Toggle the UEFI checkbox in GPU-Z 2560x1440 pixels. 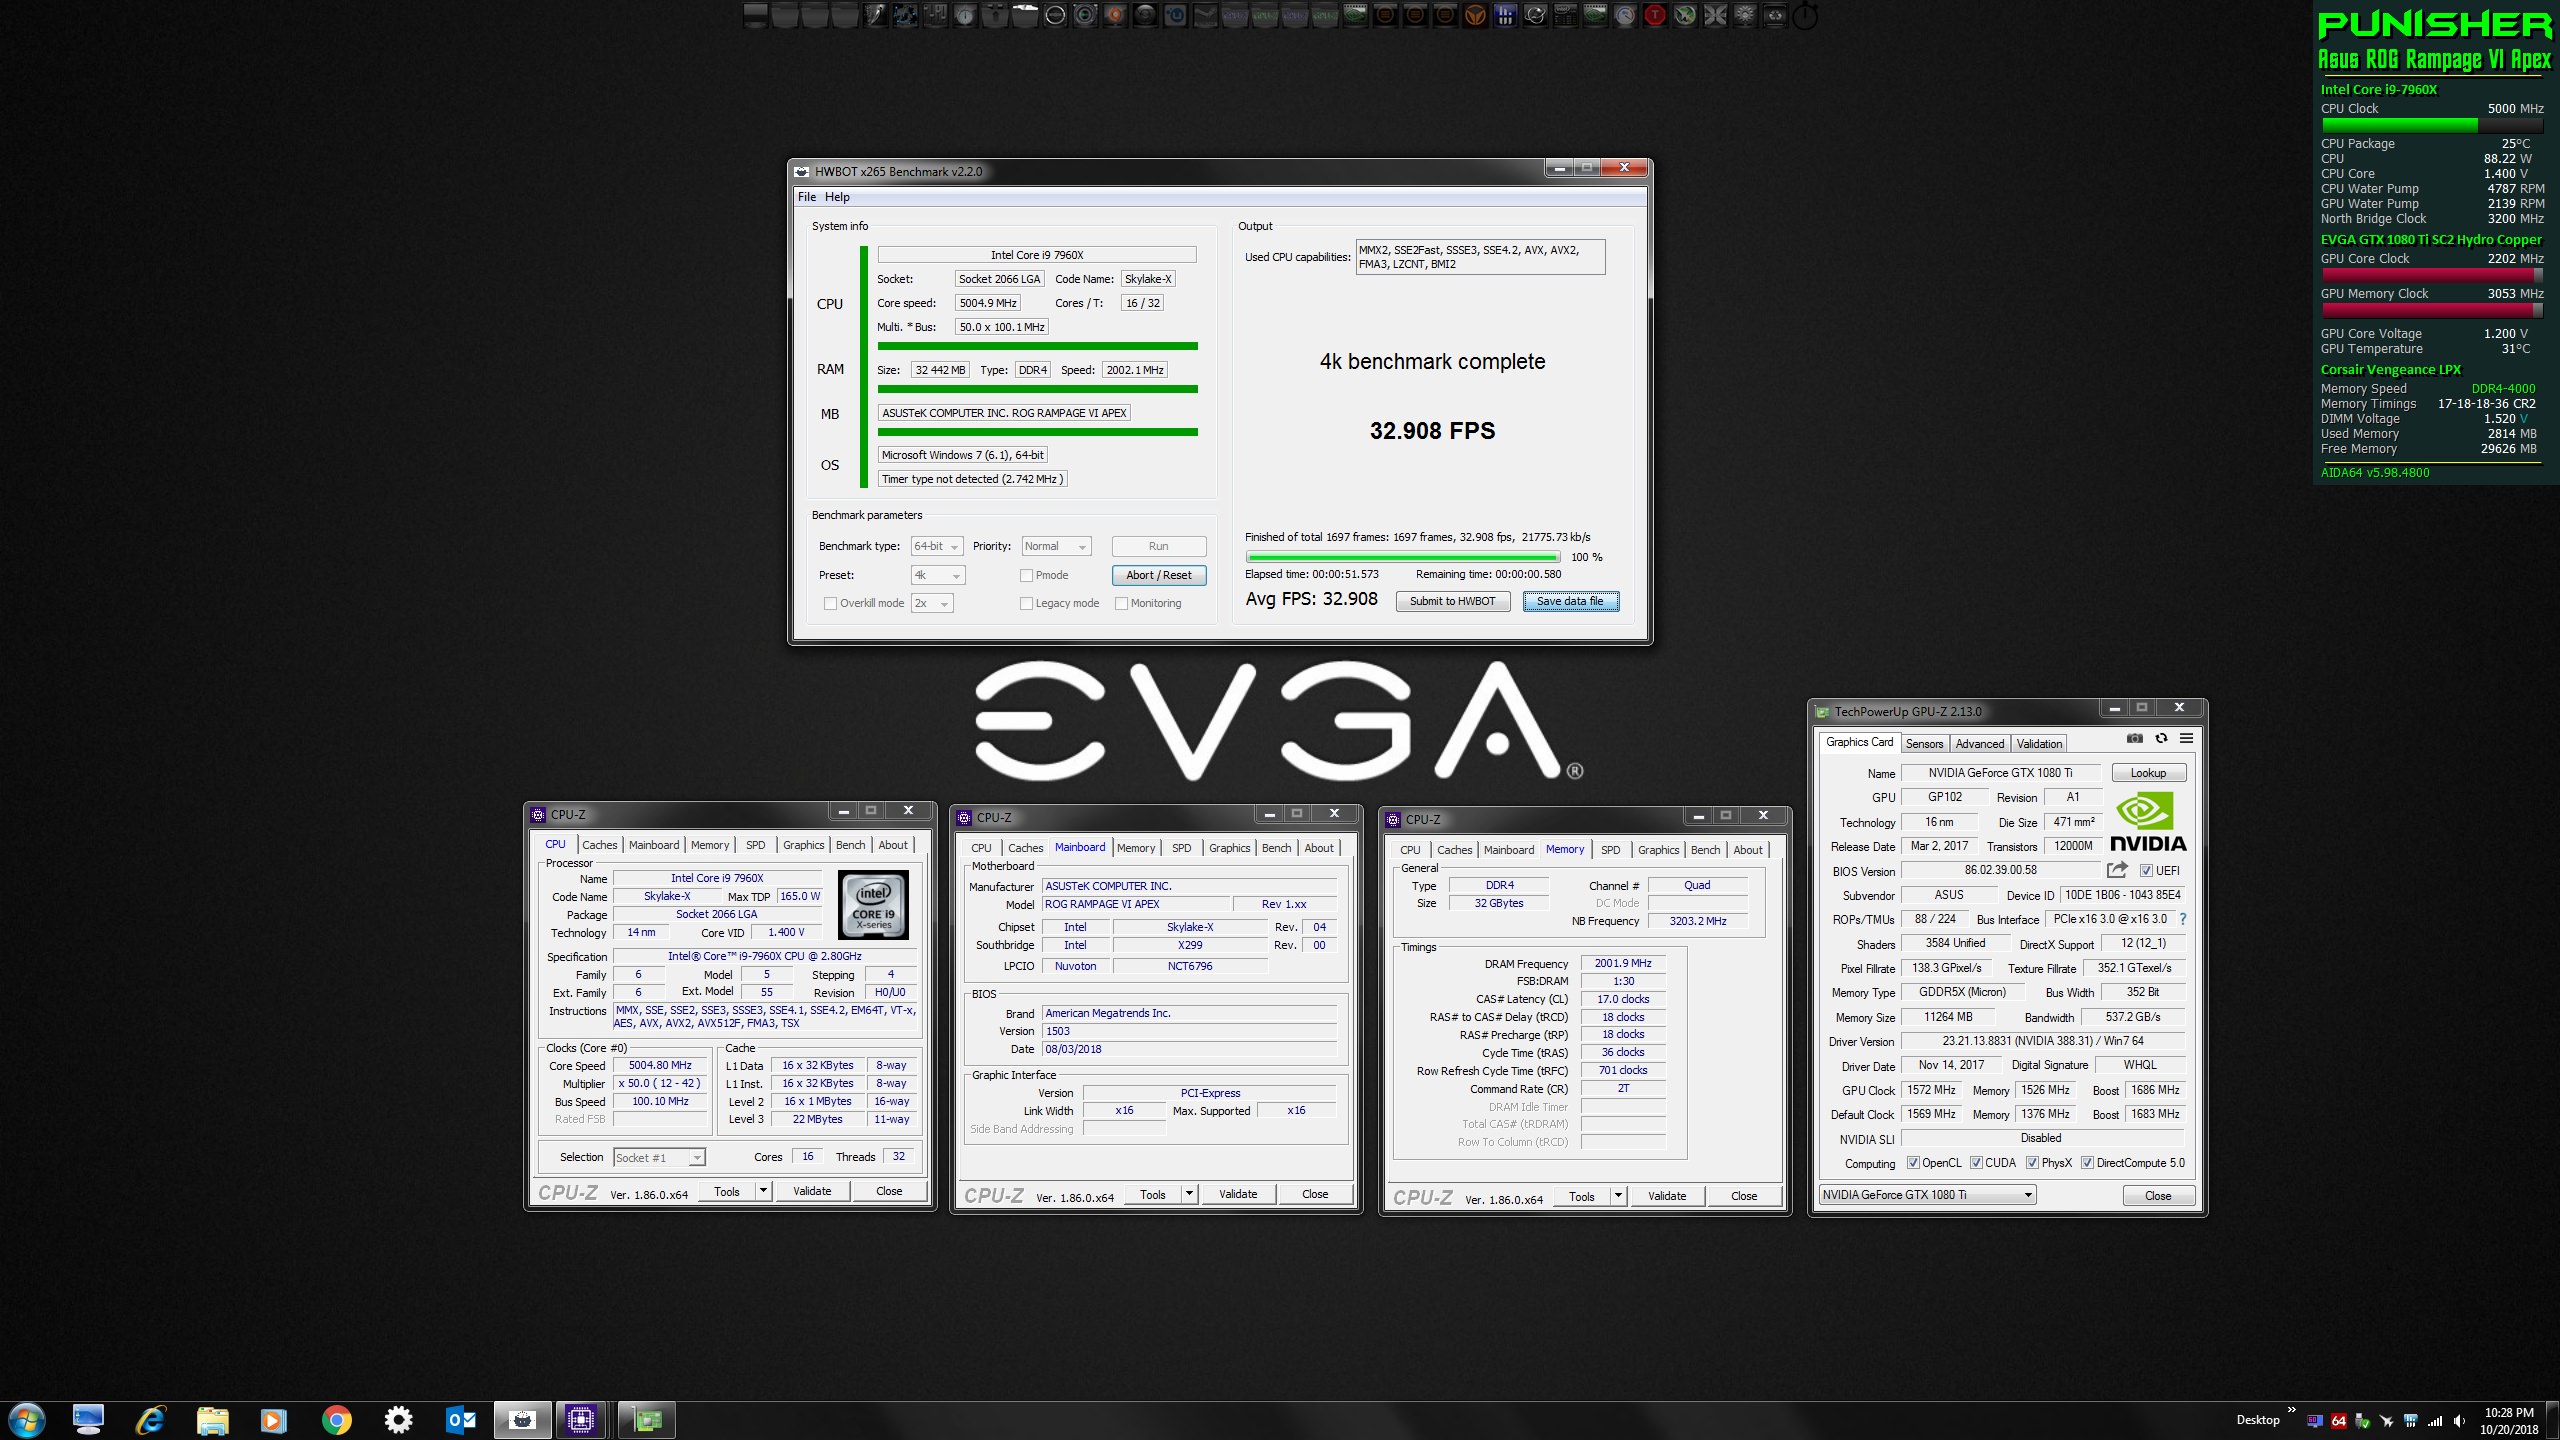click(x=2146, y=871)
